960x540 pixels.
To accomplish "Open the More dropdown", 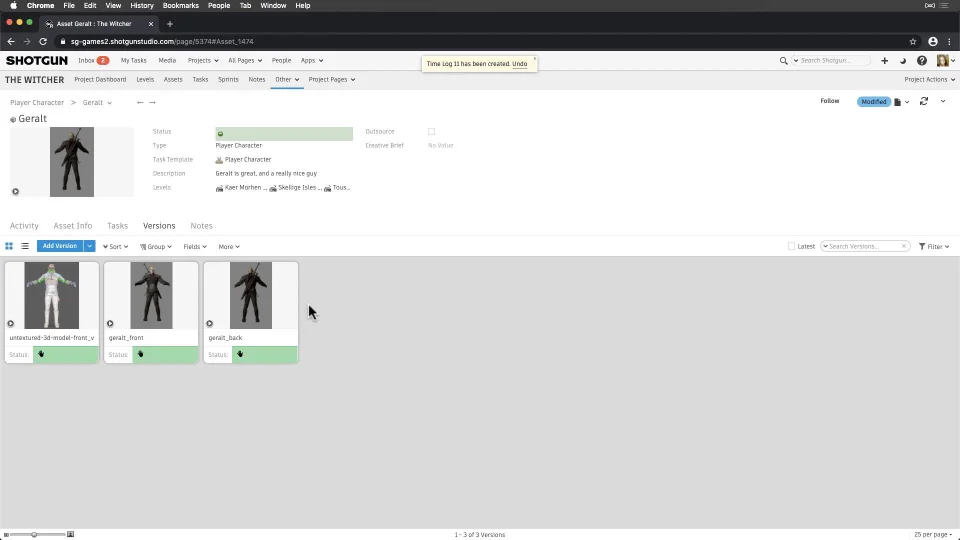I will point(229,247).
